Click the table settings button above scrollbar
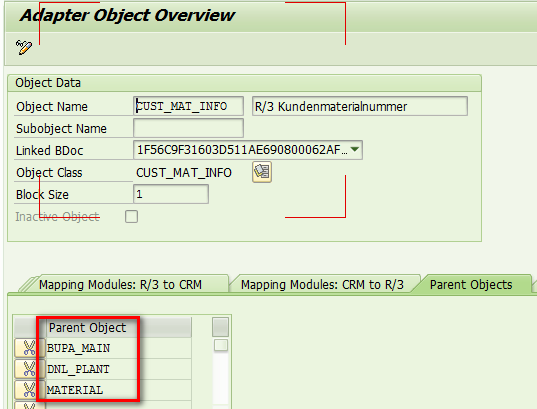Image resolution: width=537 pixels, height=409 pixels. click(x=220, y=327)
